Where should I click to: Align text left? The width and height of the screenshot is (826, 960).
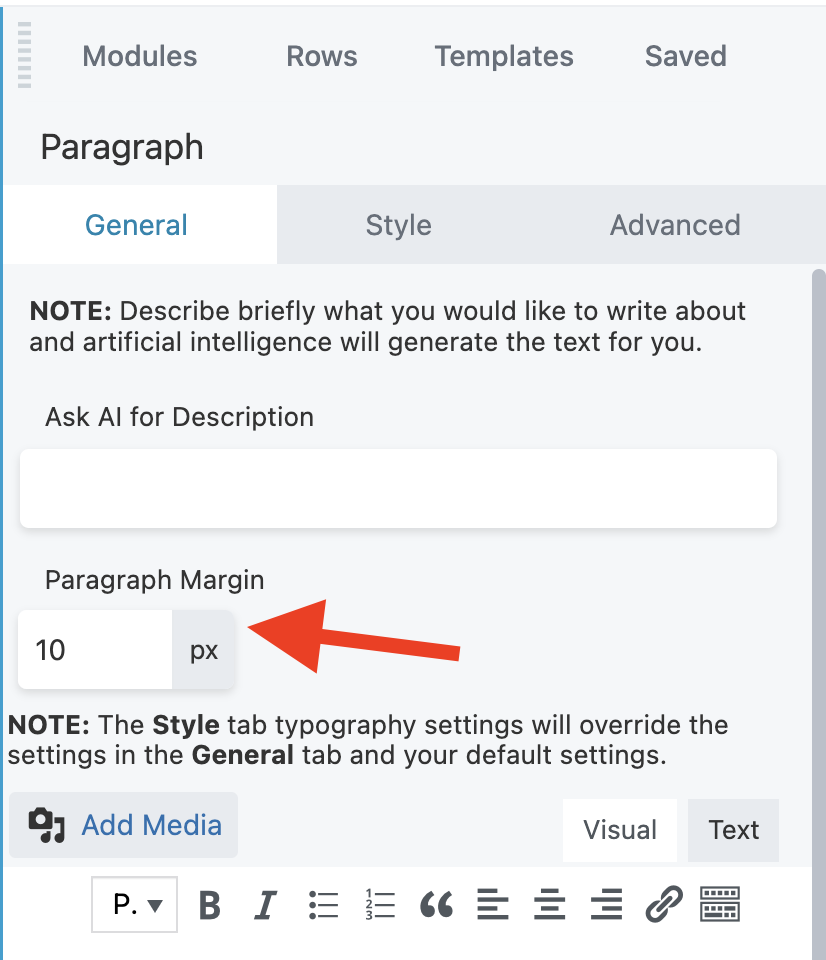(x=492, y=905)
